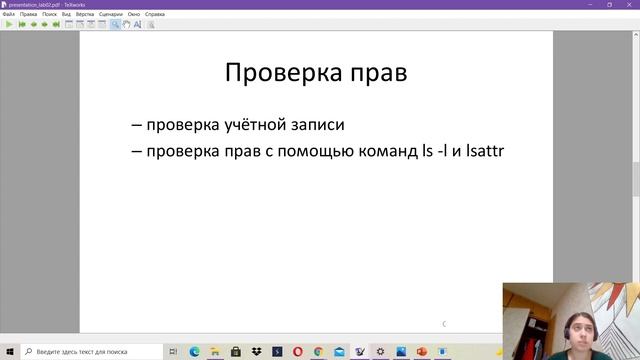
Task: Launch Google Chrome from the taskbar
Action: 318,351
